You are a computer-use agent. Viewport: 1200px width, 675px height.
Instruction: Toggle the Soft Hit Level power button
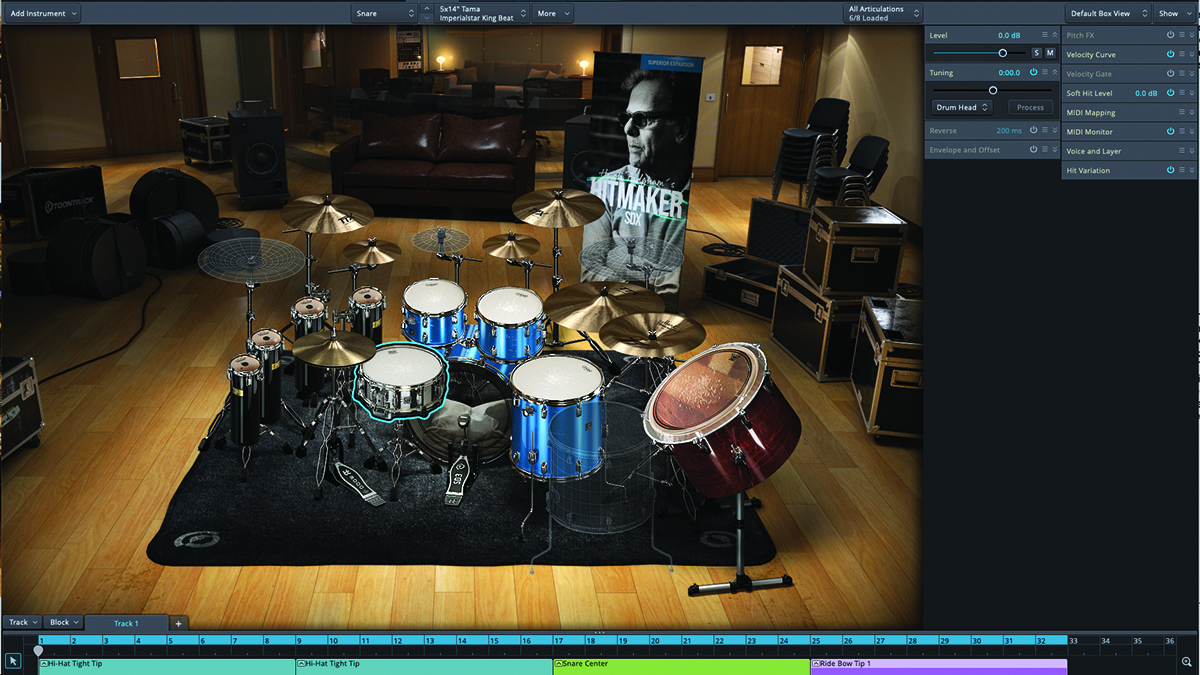pyautogui.click(x=1170, y=93)
